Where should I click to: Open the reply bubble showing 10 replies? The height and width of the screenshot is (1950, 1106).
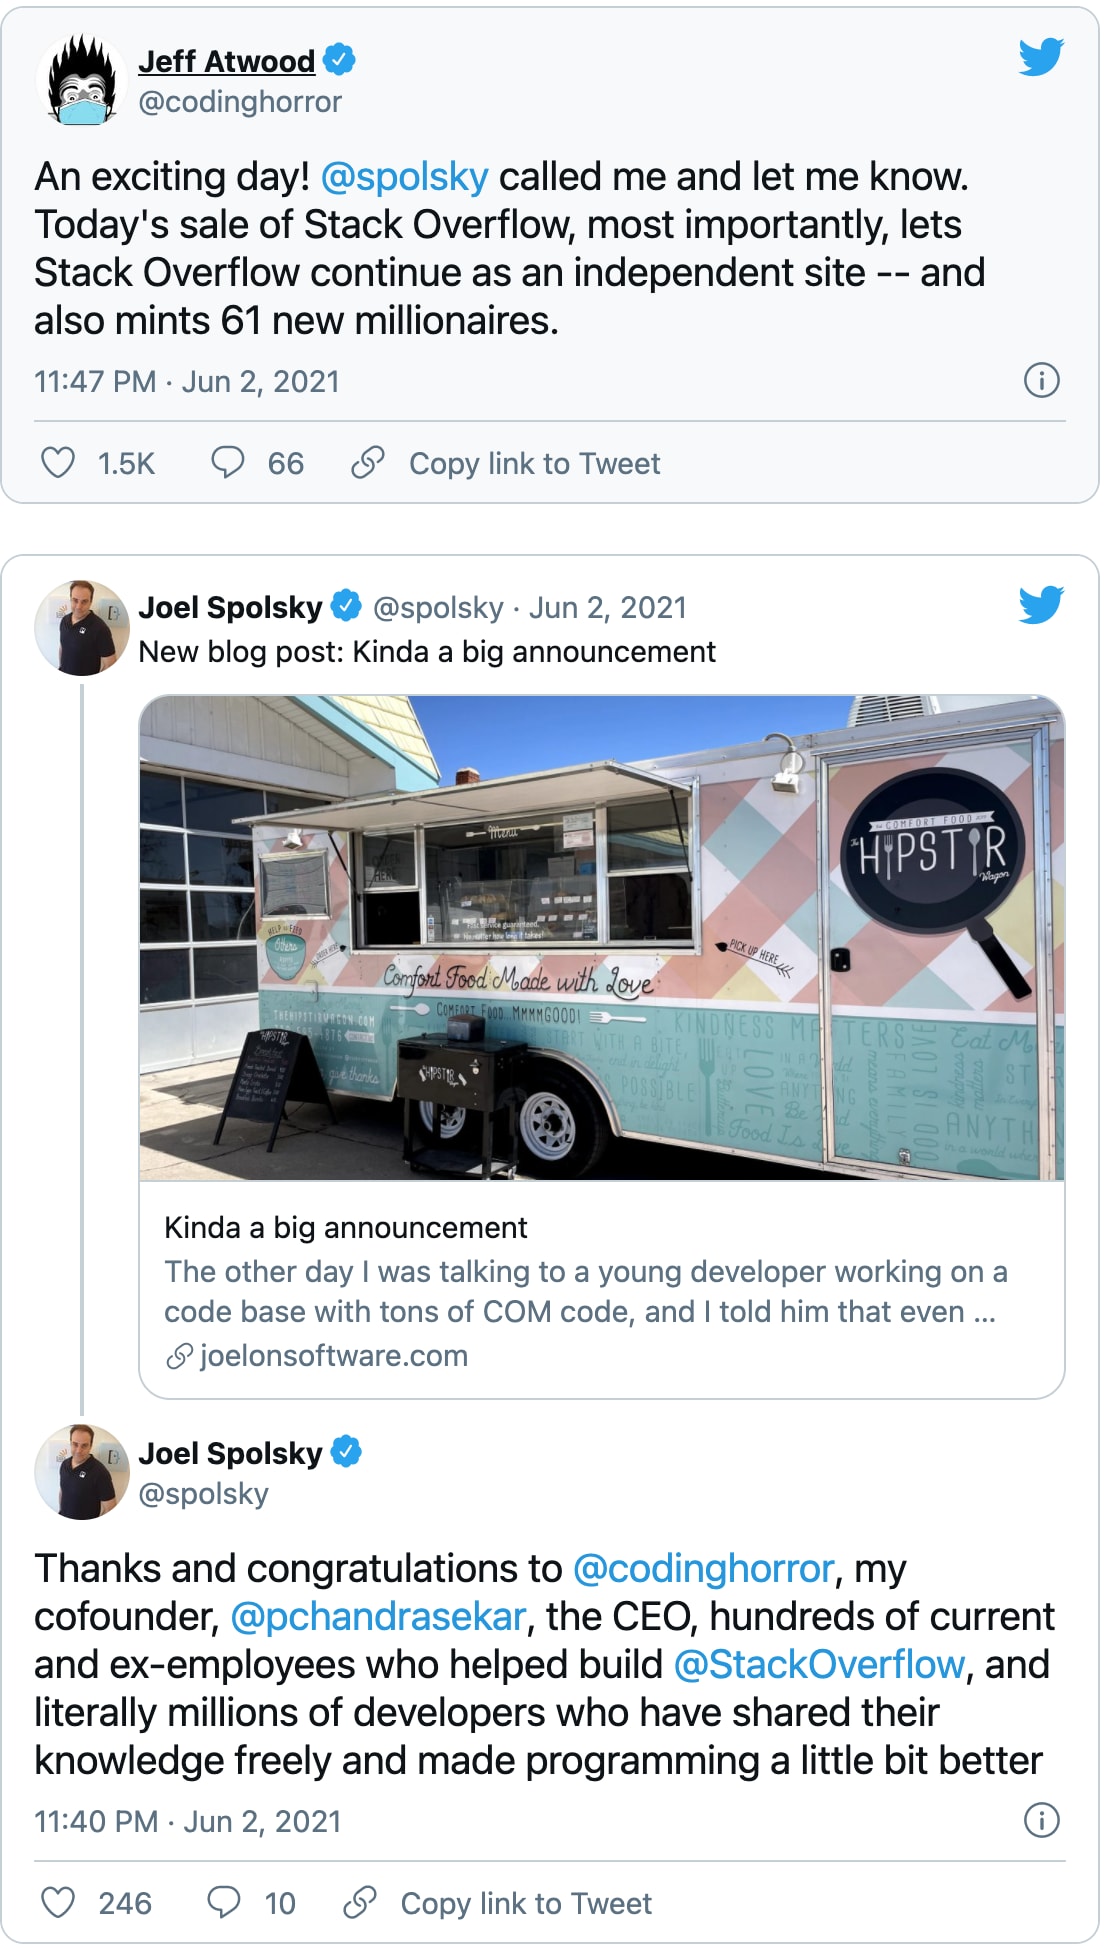tap(223, 1902)
